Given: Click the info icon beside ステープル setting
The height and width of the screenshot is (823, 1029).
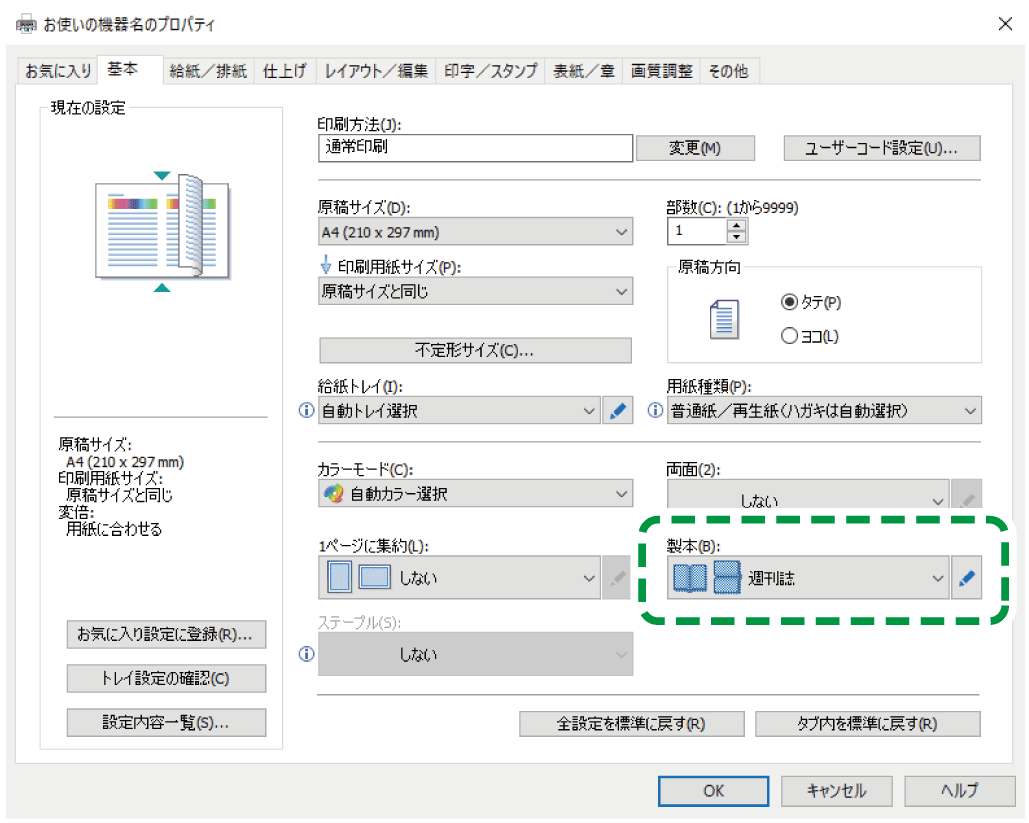Looking at the screenshot, I should (307, 654).
